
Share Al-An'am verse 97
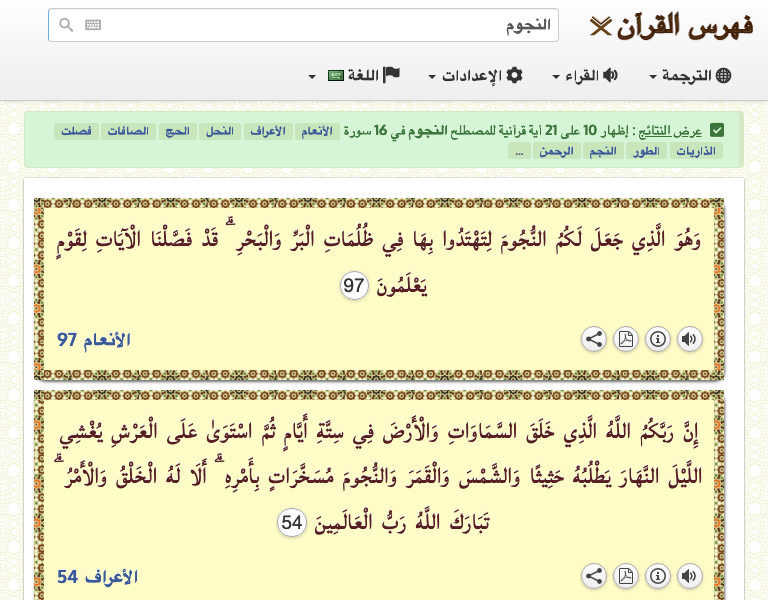(x=594, y=339)
